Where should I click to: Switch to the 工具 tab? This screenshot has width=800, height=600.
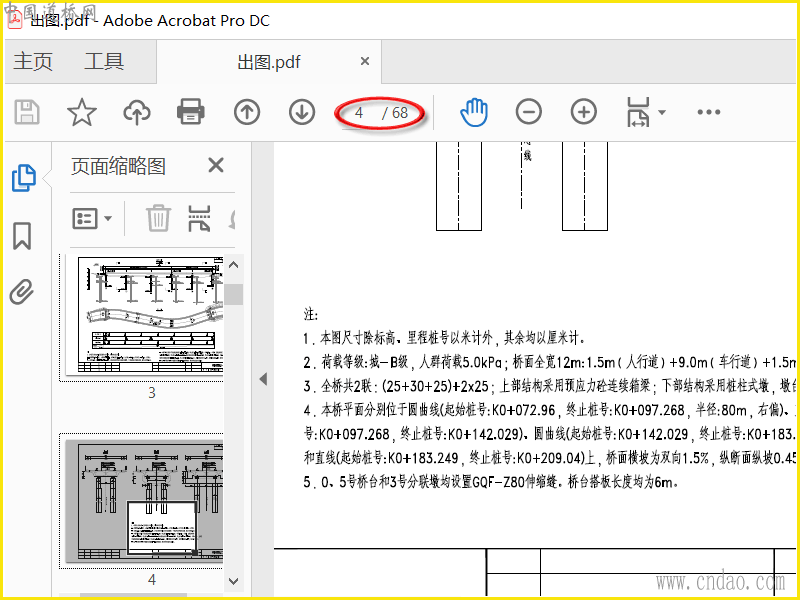pyautogui.click(x=104, y=62)
